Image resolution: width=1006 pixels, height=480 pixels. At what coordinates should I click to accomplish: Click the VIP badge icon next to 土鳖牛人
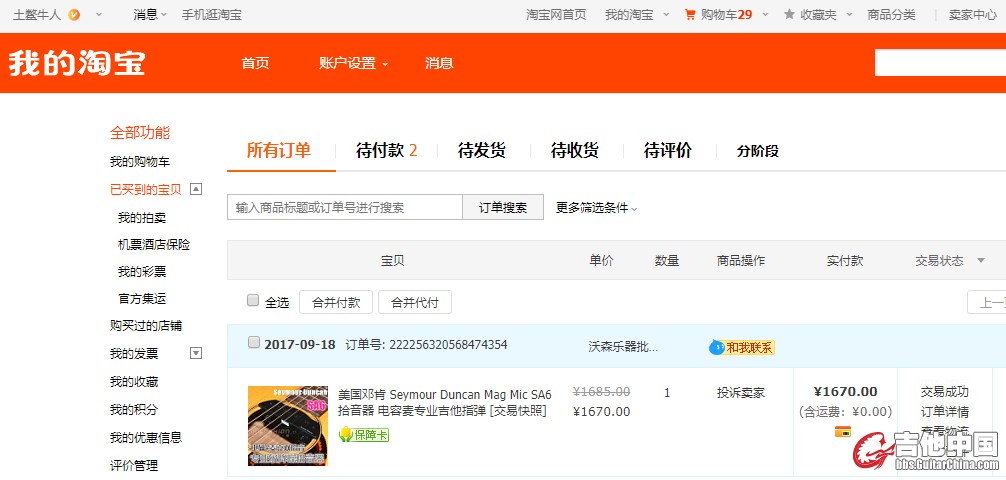[74, 15]
